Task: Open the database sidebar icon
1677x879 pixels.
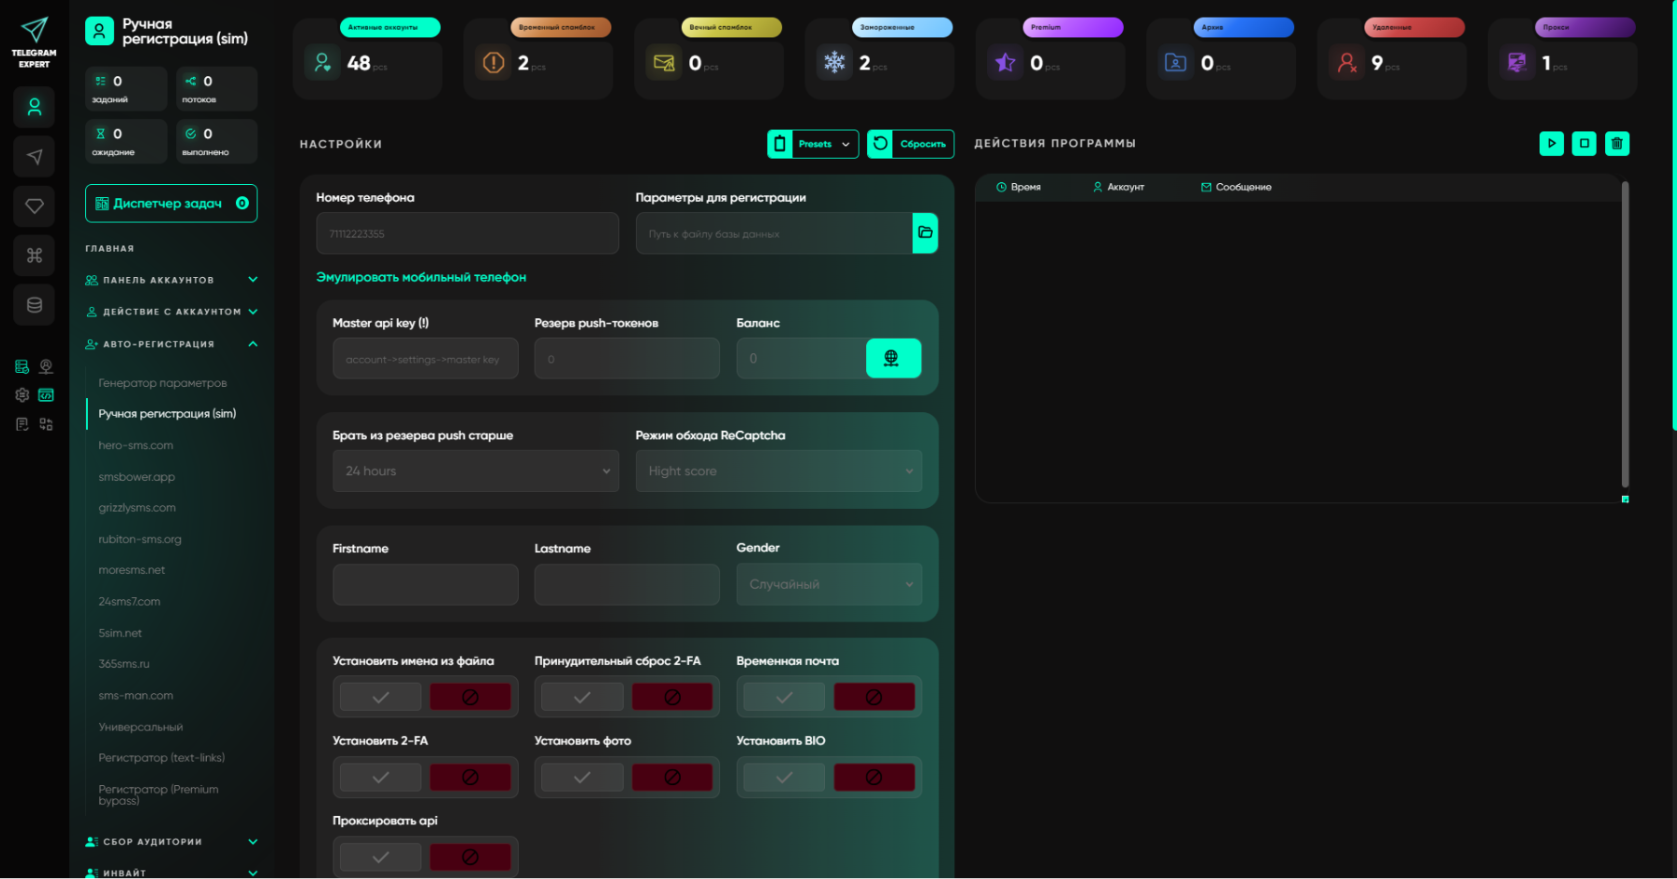Action: point(34,305)
